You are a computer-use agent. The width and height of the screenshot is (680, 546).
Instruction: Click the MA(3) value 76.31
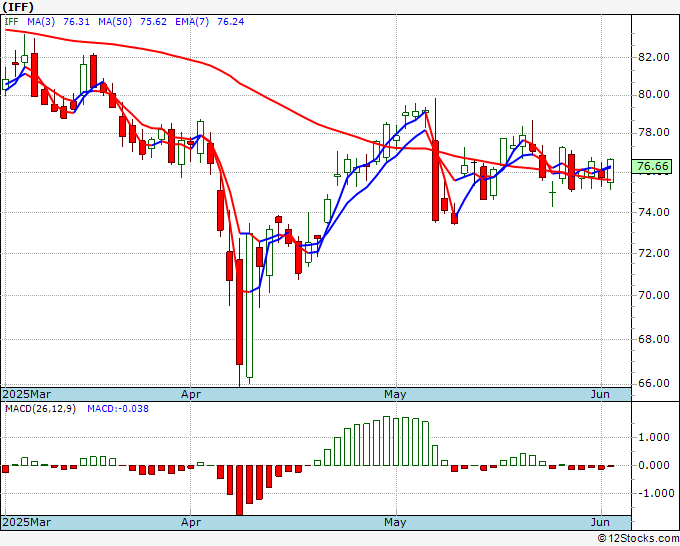pos(76,22)
